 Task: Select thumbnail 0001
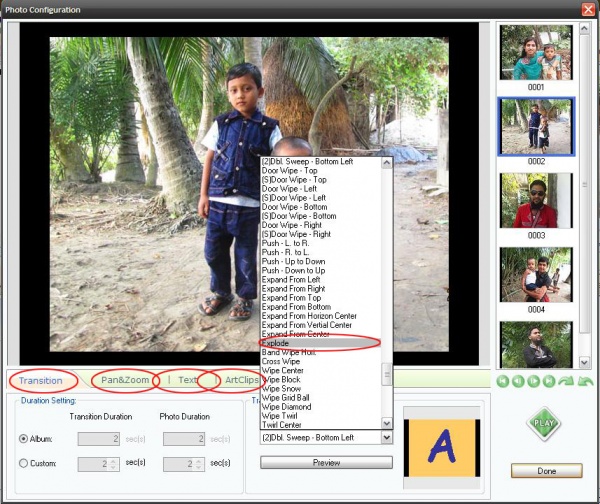(536, 52)
